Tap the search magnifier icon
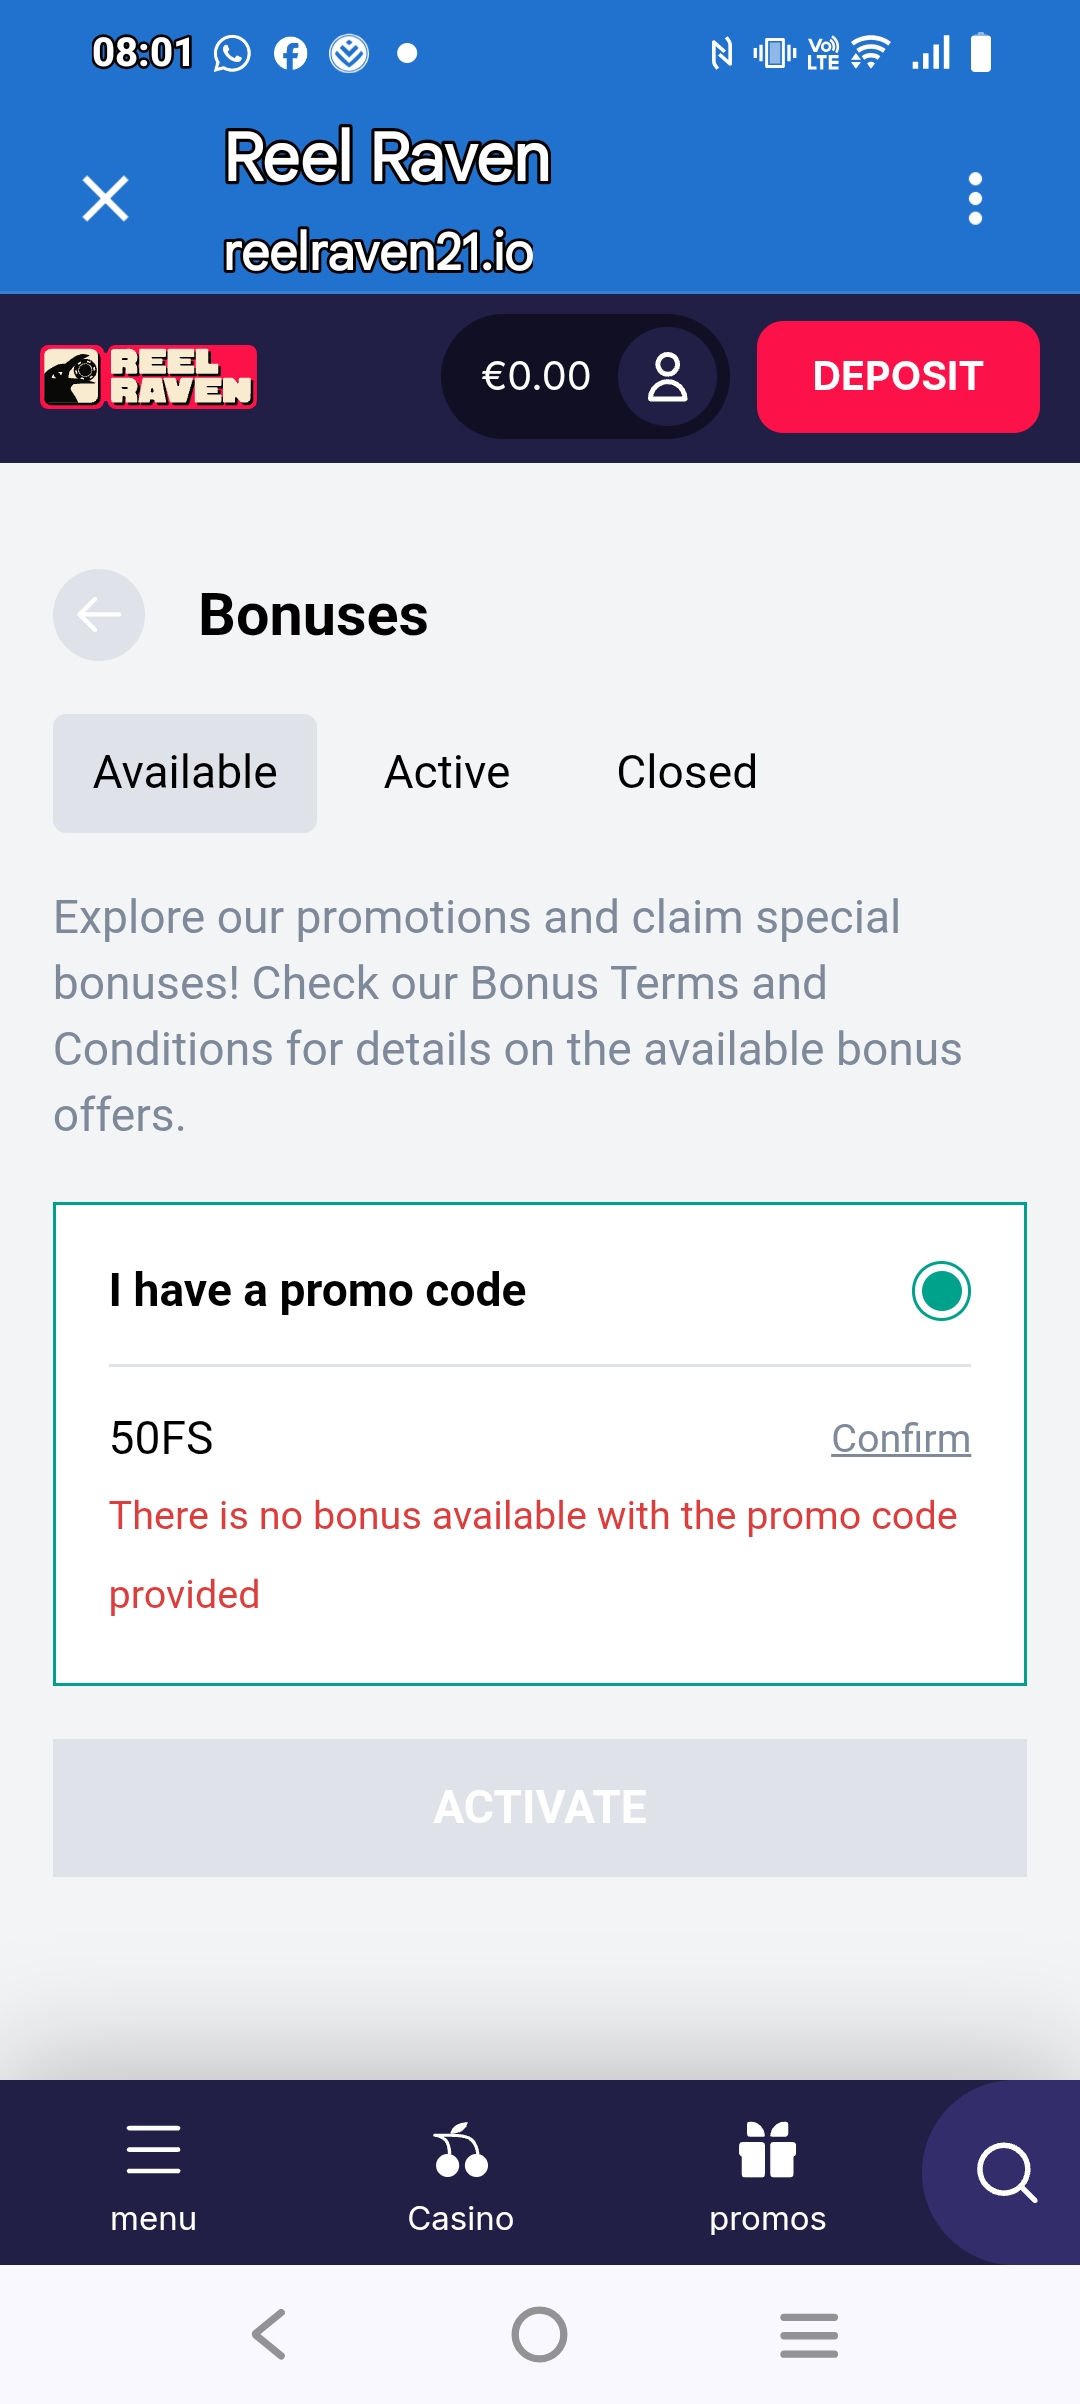 click(1006, 2172)
